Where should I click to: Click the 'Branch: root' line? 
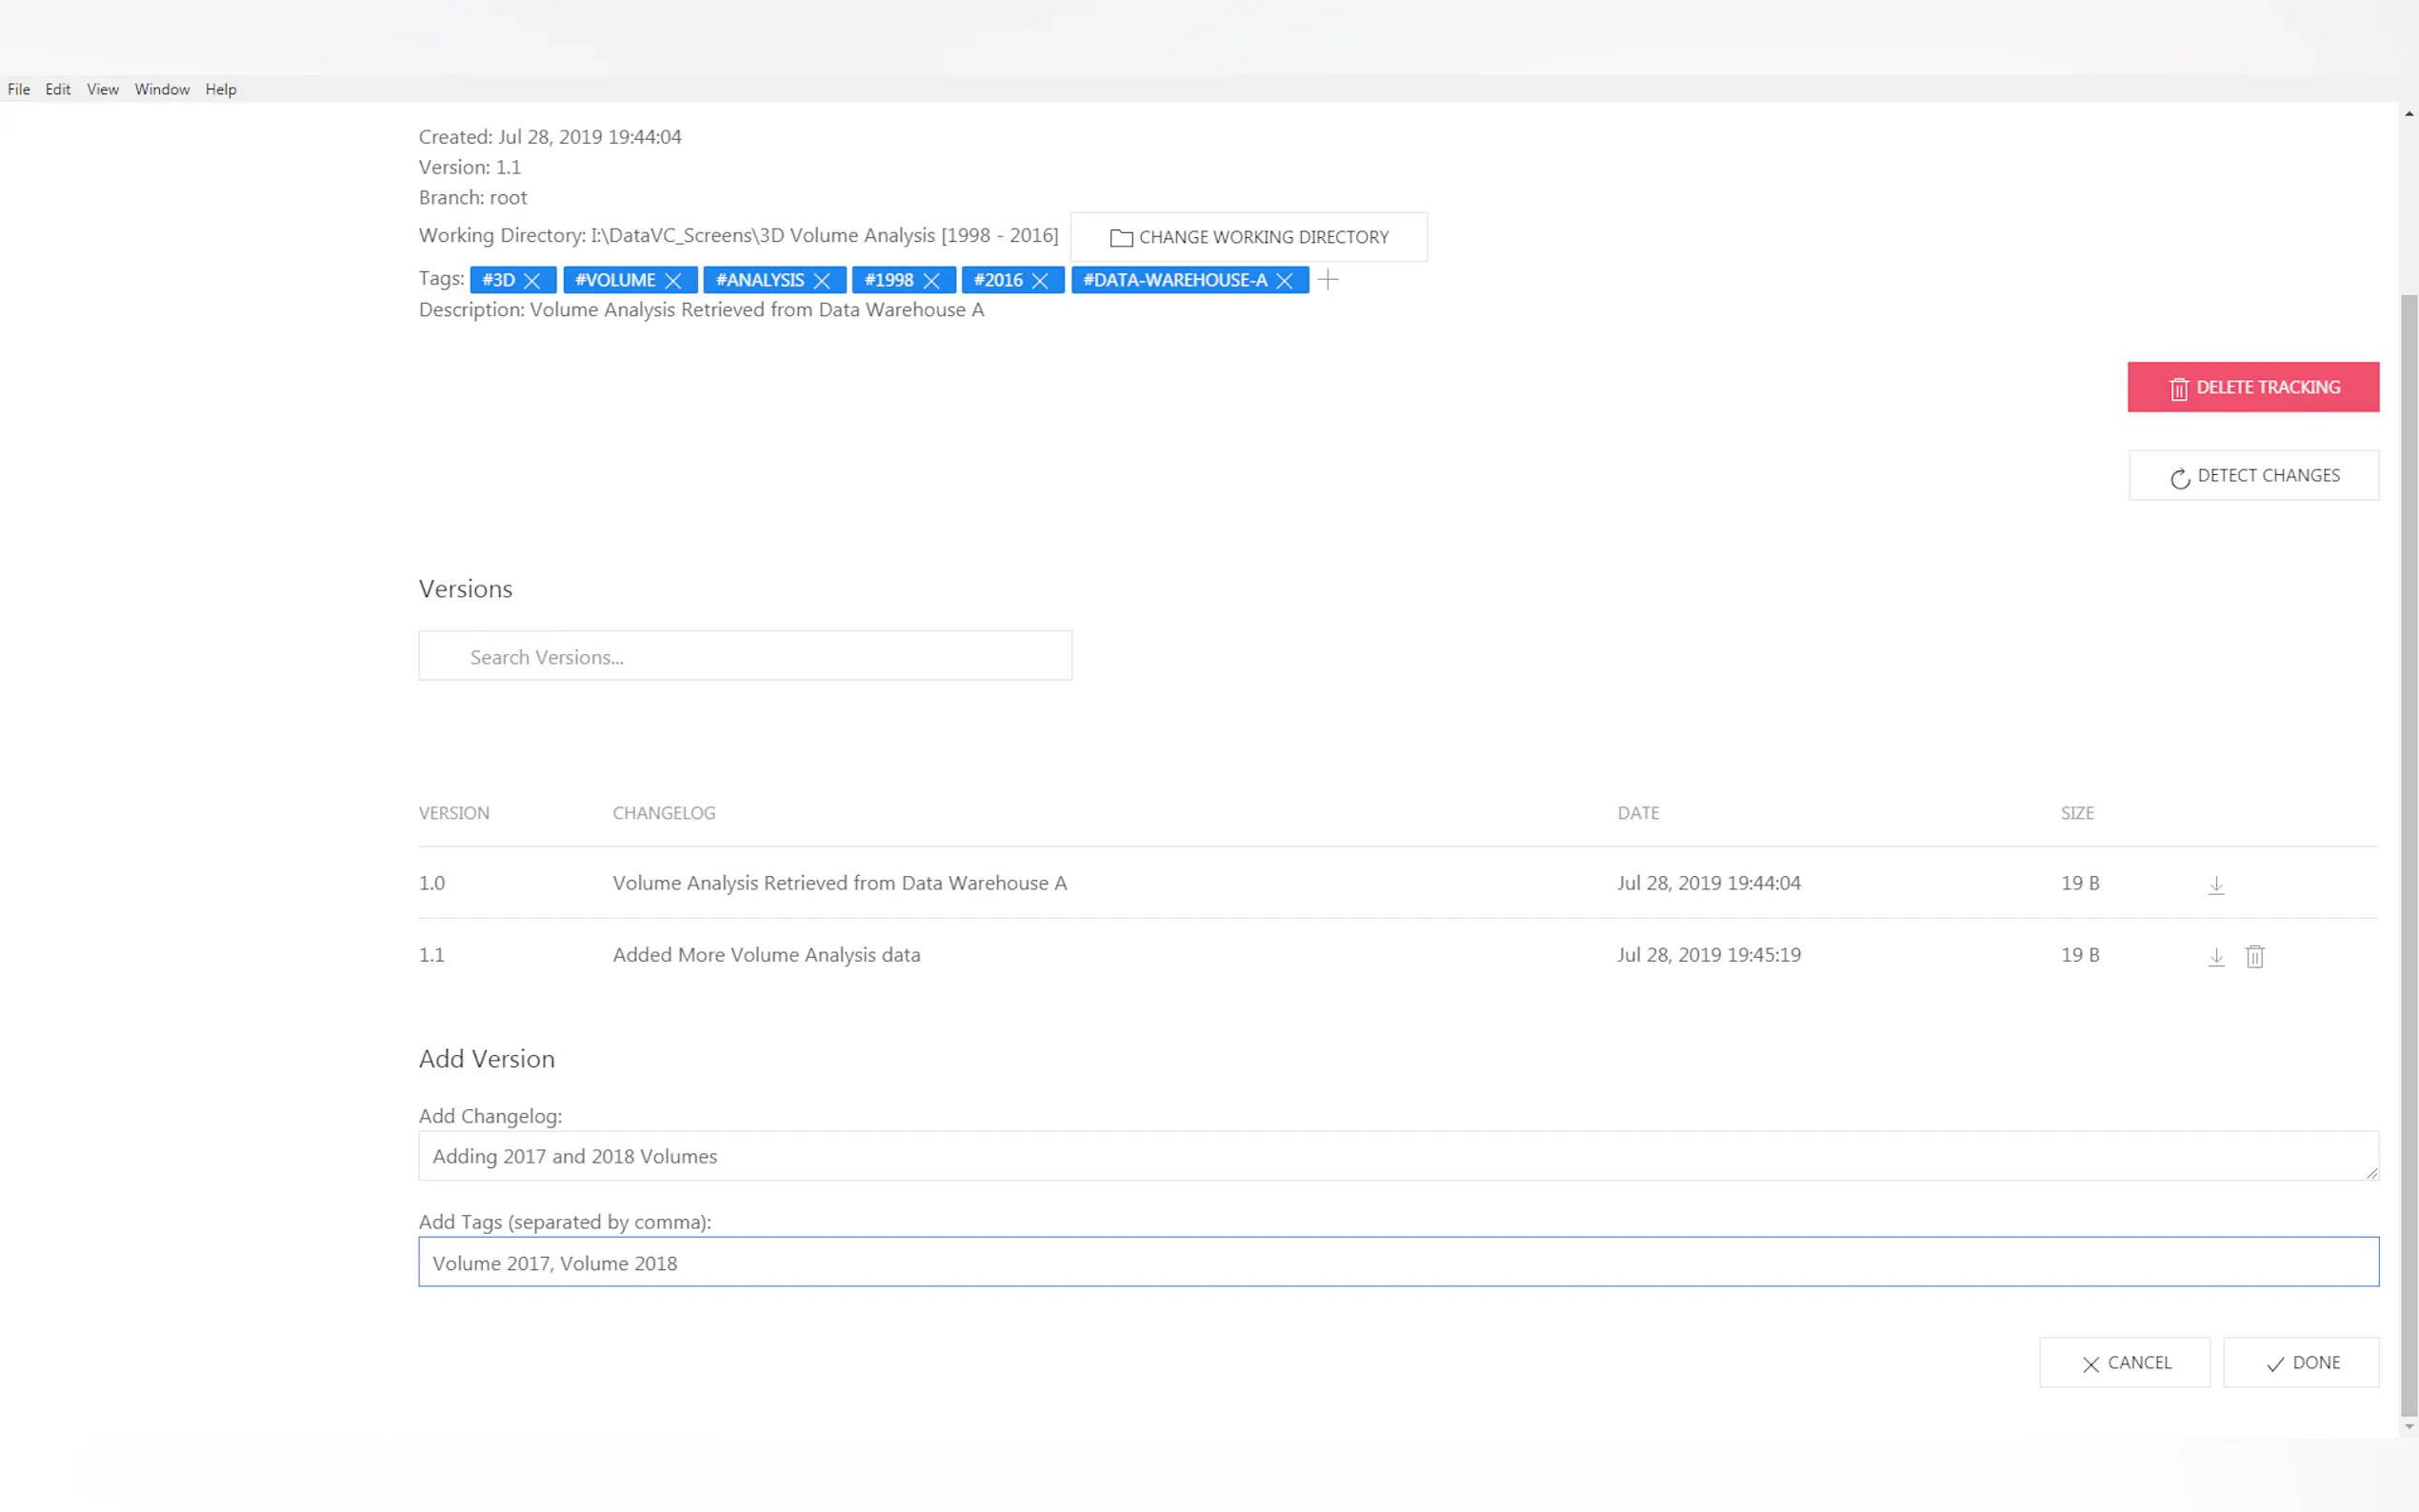coord(473,198)
